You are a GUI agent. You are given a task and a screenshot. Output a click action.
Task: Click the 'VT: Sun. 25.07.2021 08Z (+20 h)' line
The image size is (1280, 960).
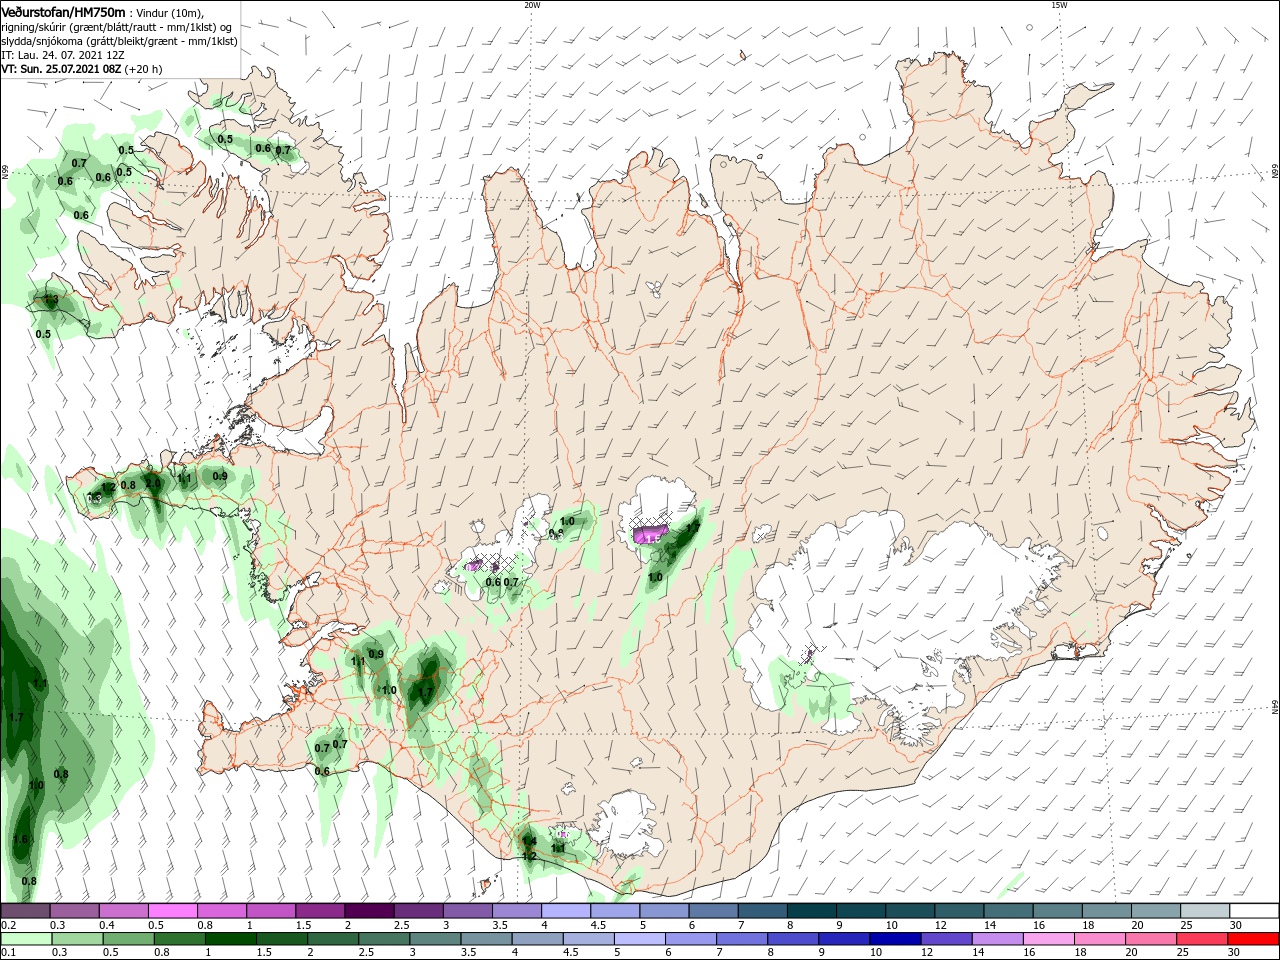click(x=81, y=69)
